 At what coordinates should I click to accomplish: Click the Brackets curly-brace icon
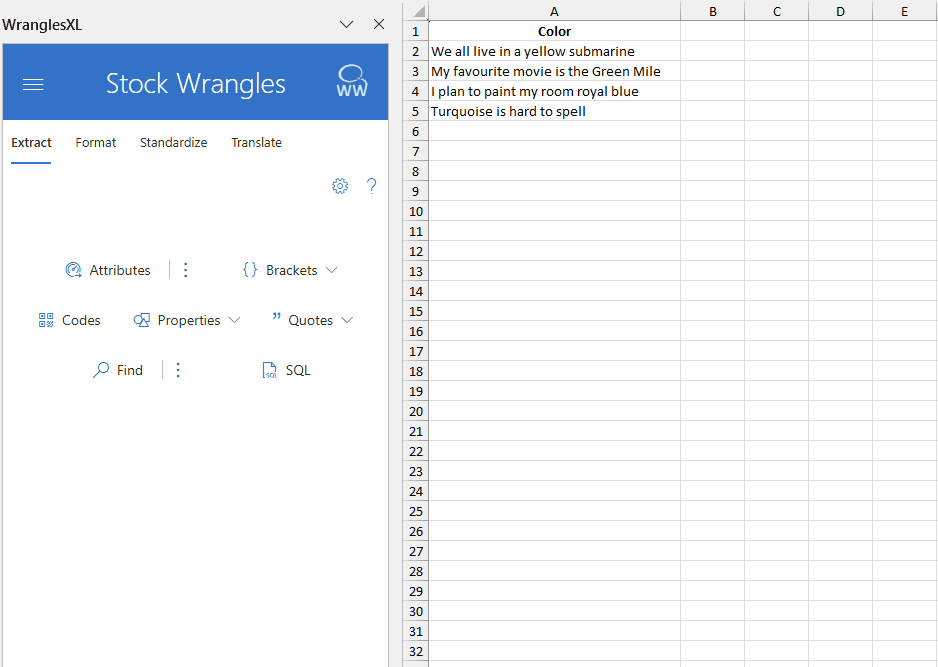coord(250,270)
